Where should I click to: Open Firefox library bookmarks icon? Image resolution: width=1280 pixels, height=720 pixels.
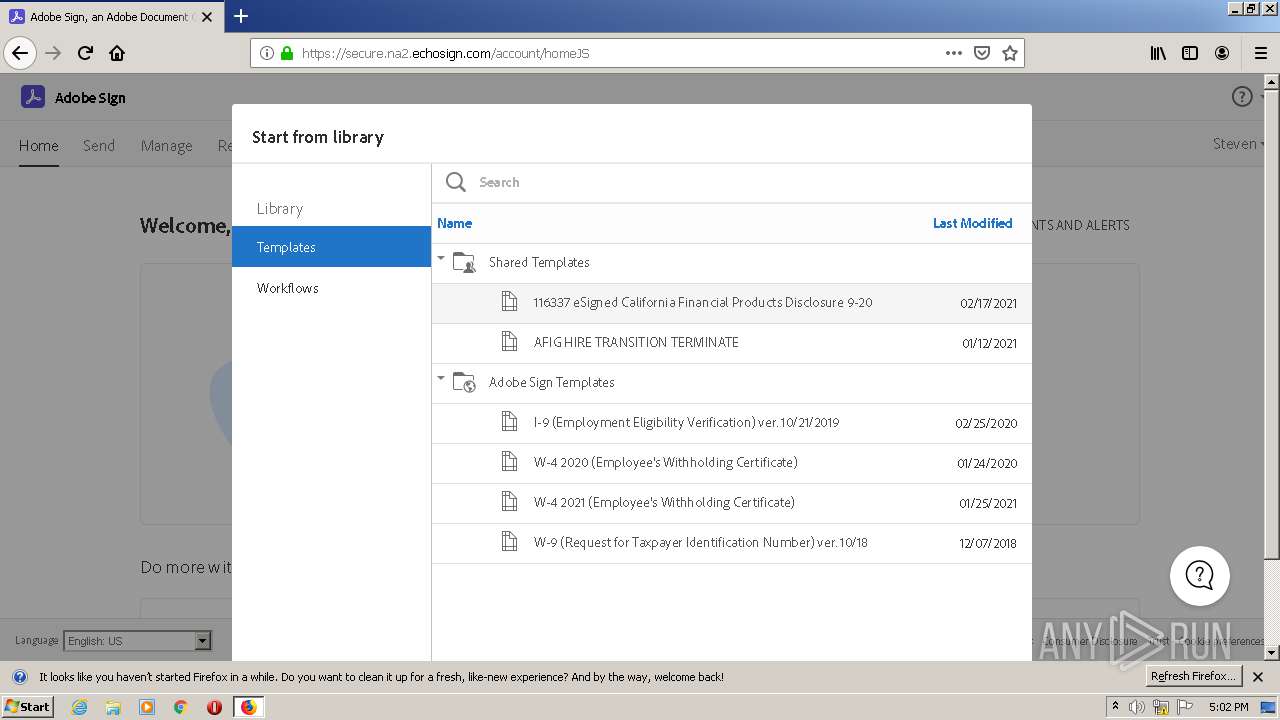(1158, 53)
